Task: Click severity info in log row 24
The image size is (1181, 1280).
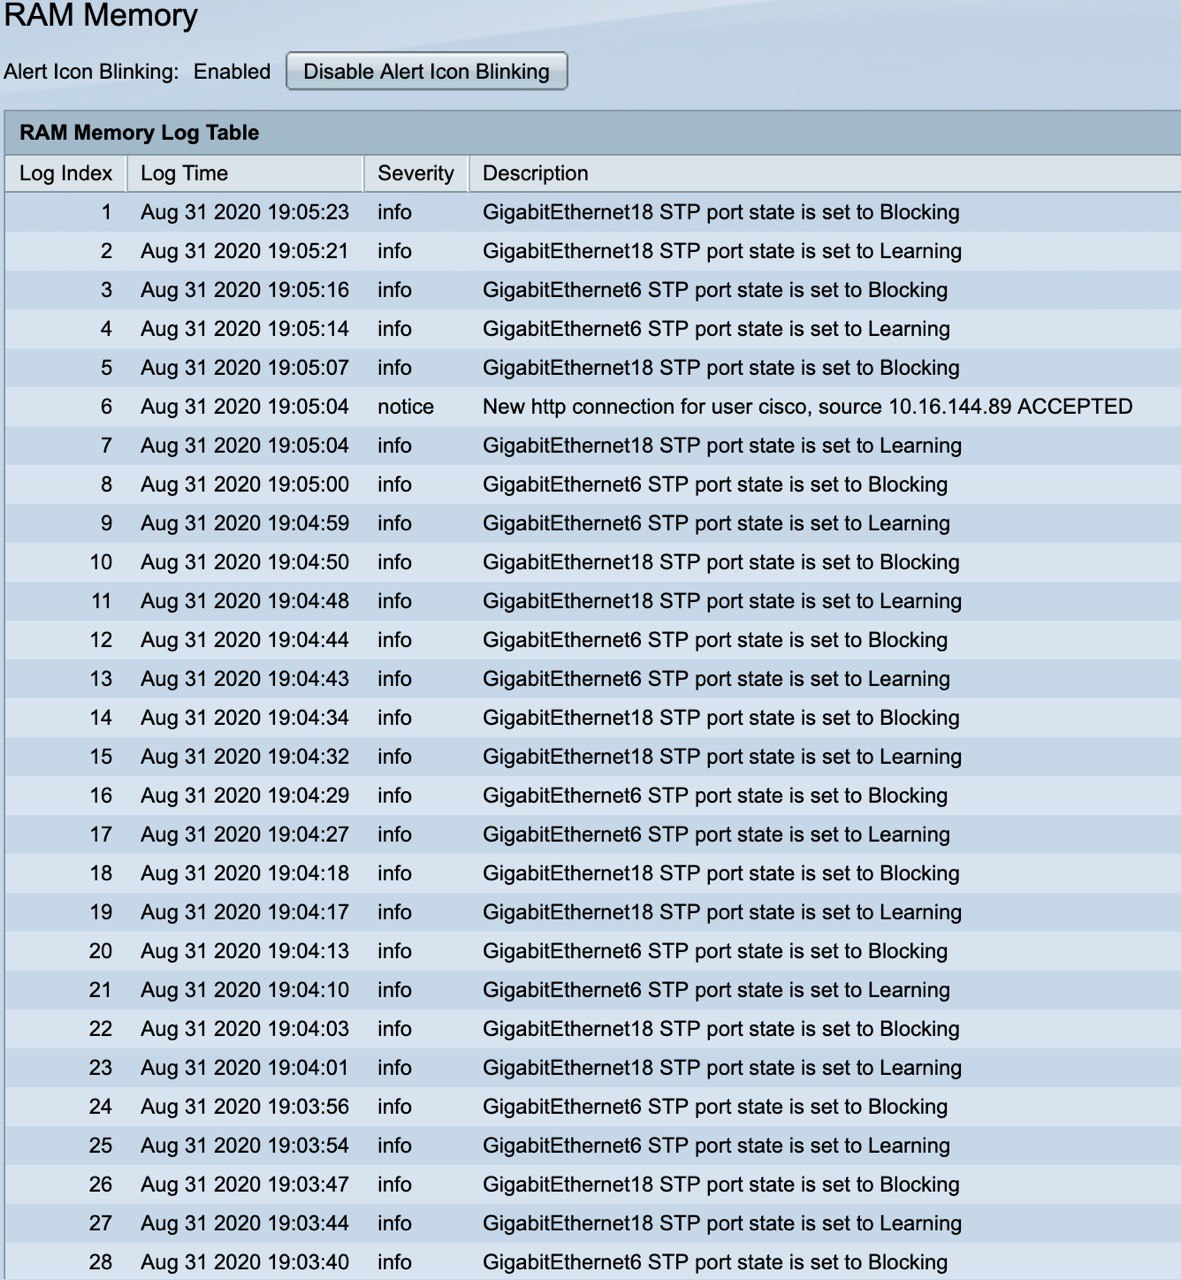Action: click(395, 1107)
